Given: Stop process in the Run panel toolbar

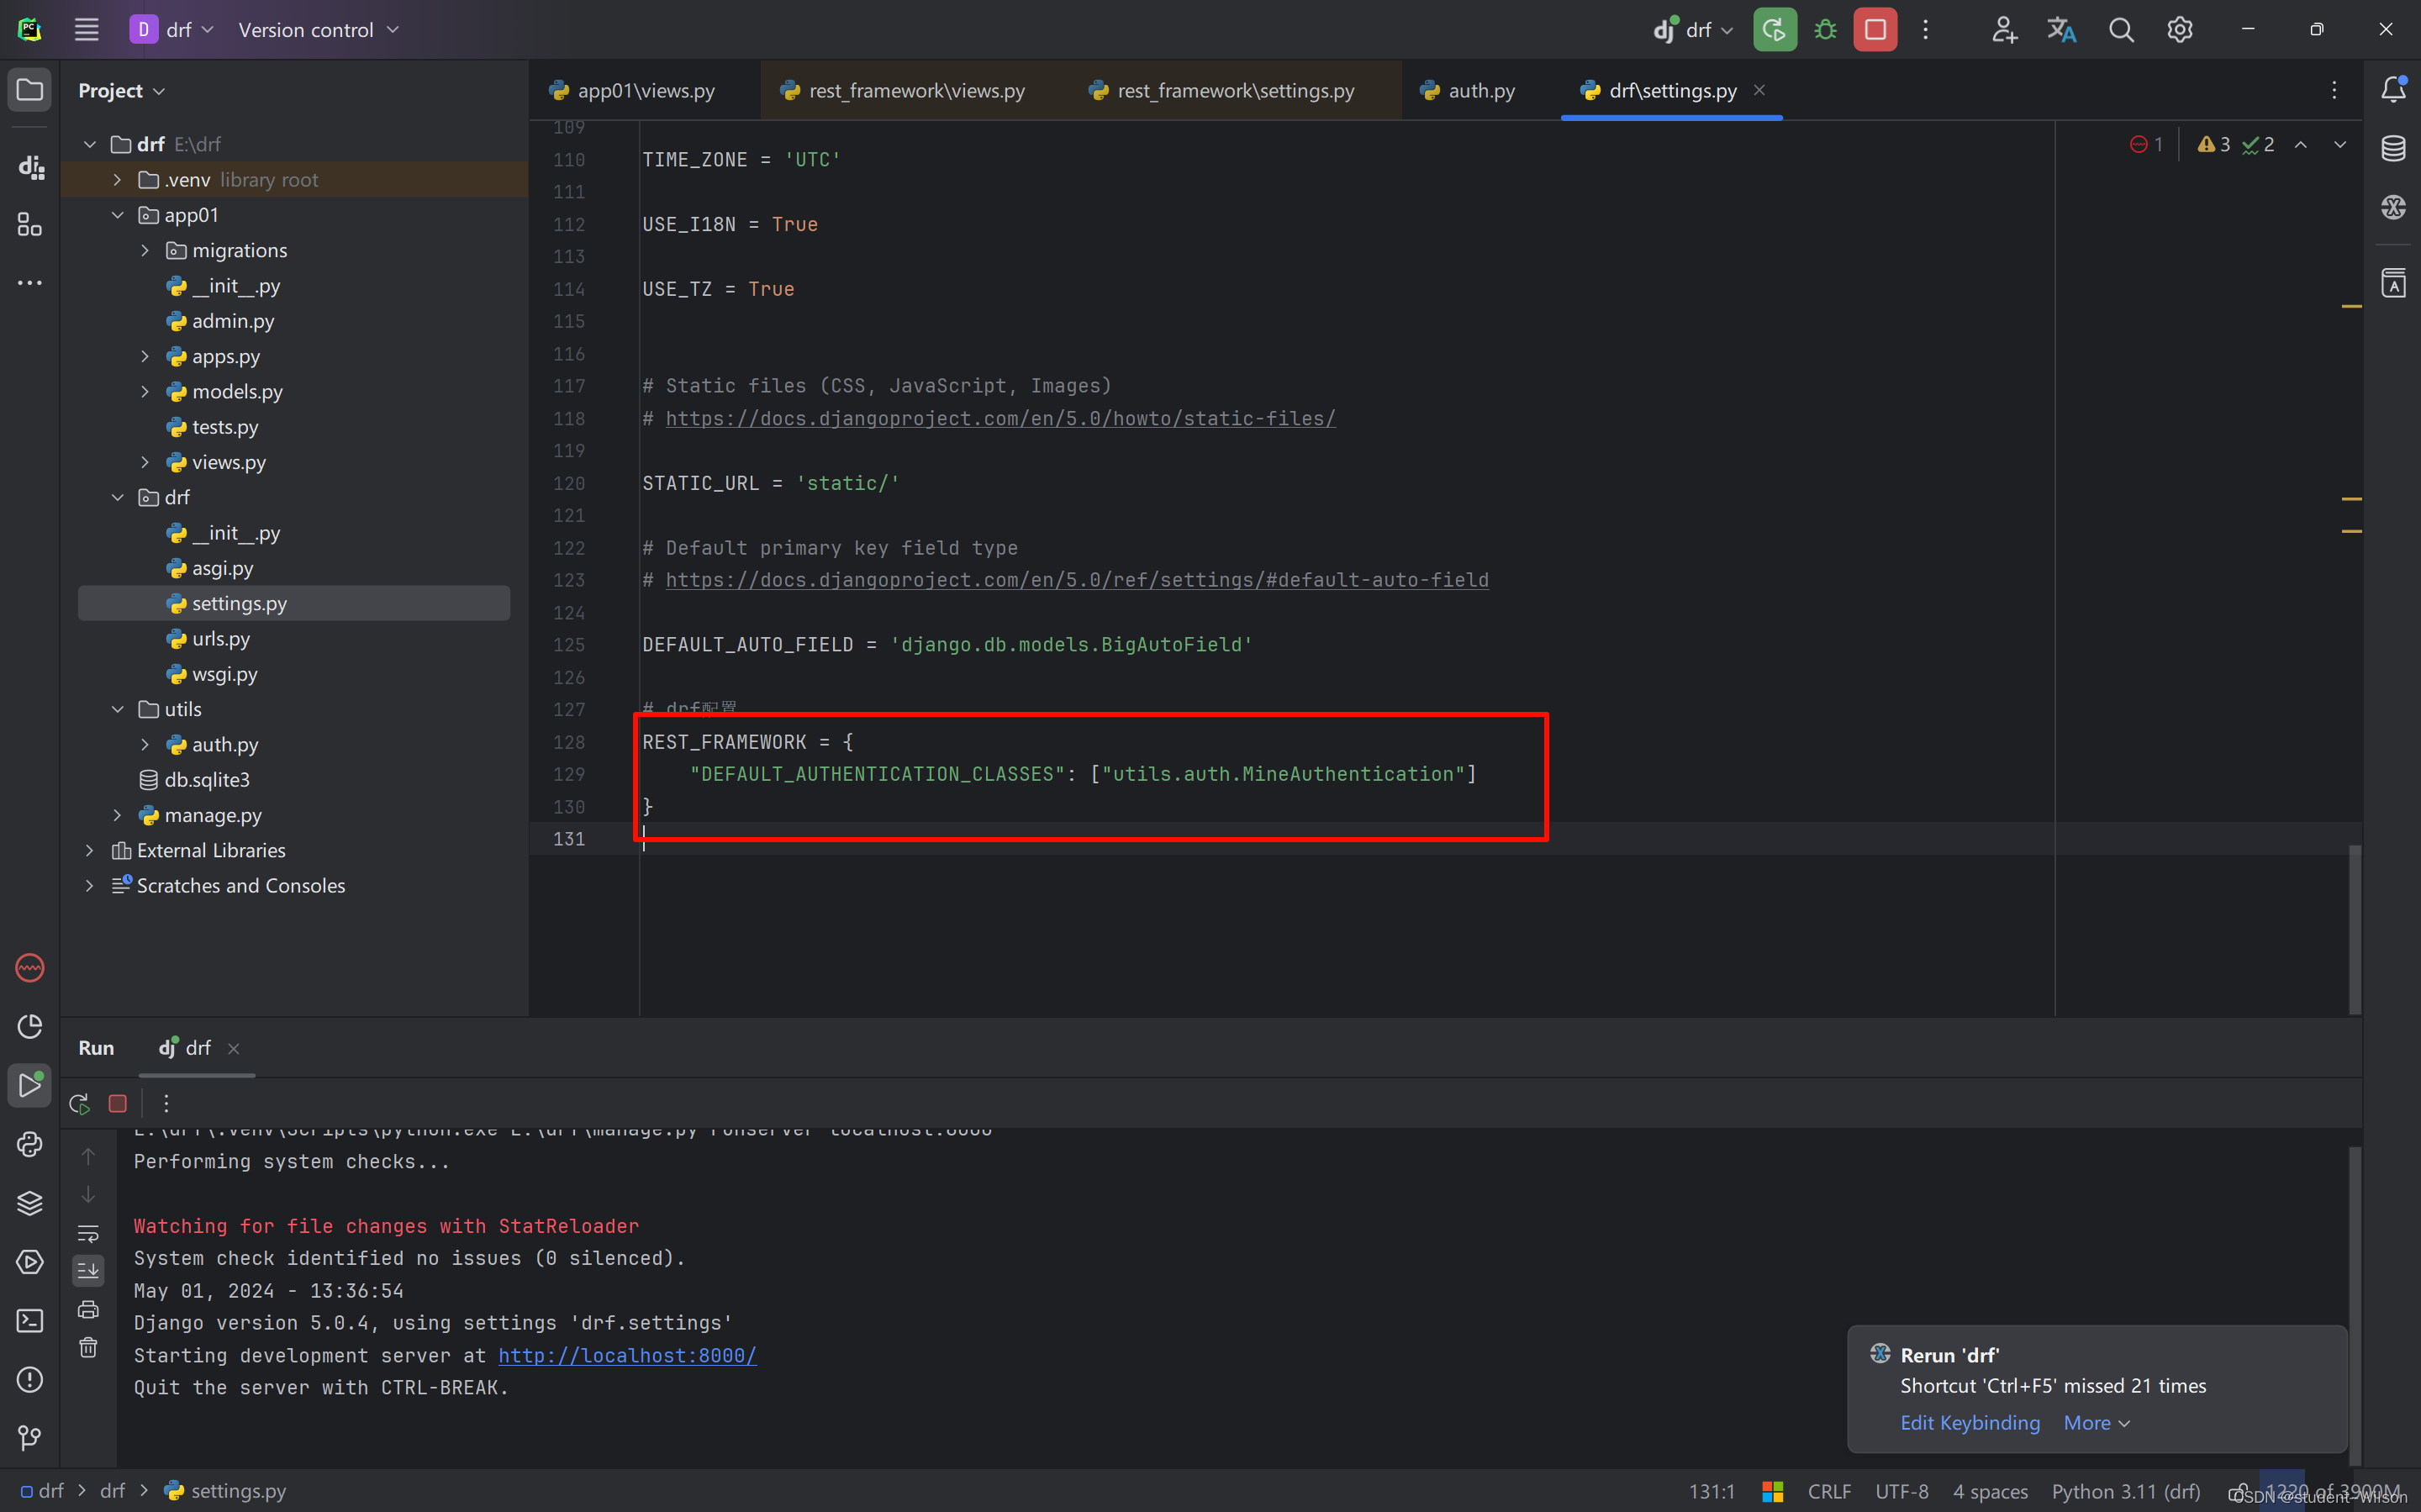Looking at the screenshot, I should tap(117, 1103).
